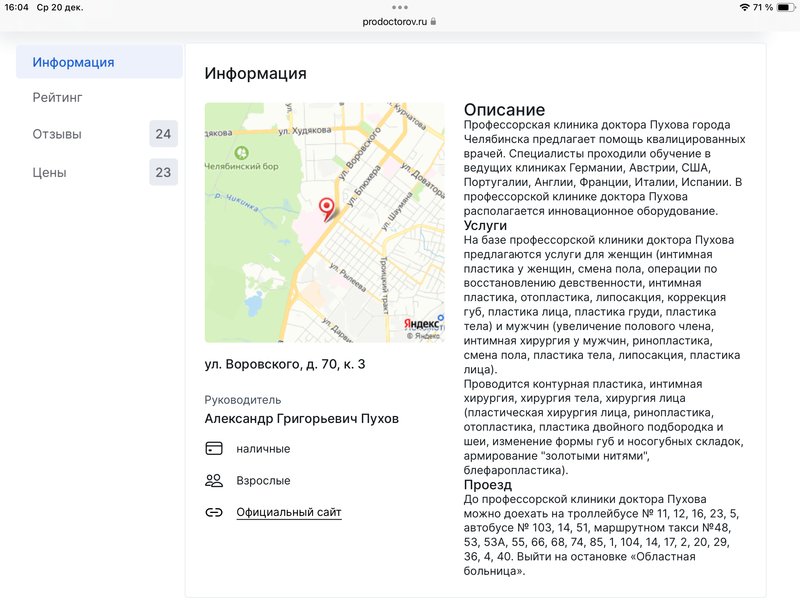Click the Информация page heading

(x=256, y=73)
